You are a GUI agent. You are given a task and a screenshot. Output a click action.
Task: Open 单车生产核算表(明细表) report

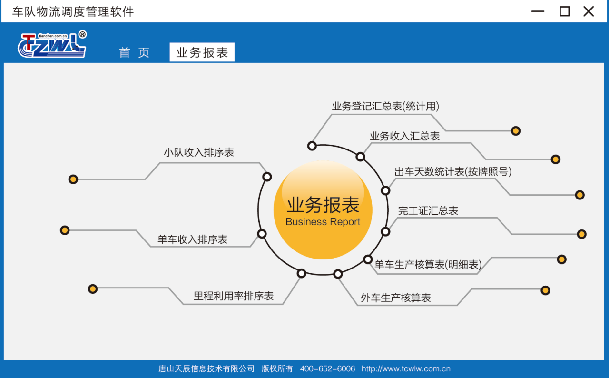click(428, 264)
